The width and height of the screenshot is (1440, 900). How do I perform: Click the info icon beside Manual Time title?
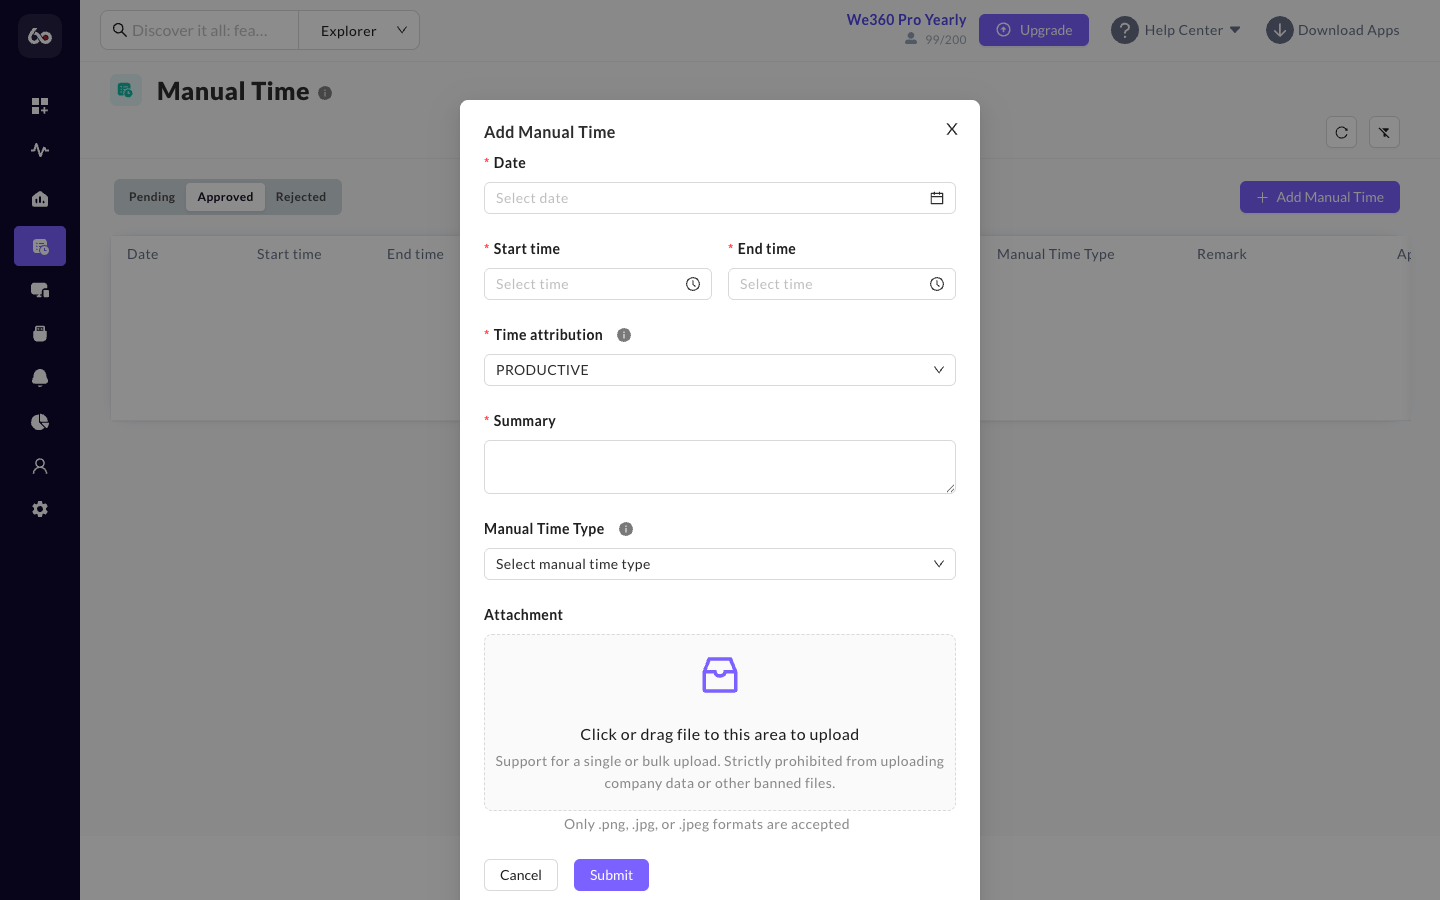[x=325, y=93]
